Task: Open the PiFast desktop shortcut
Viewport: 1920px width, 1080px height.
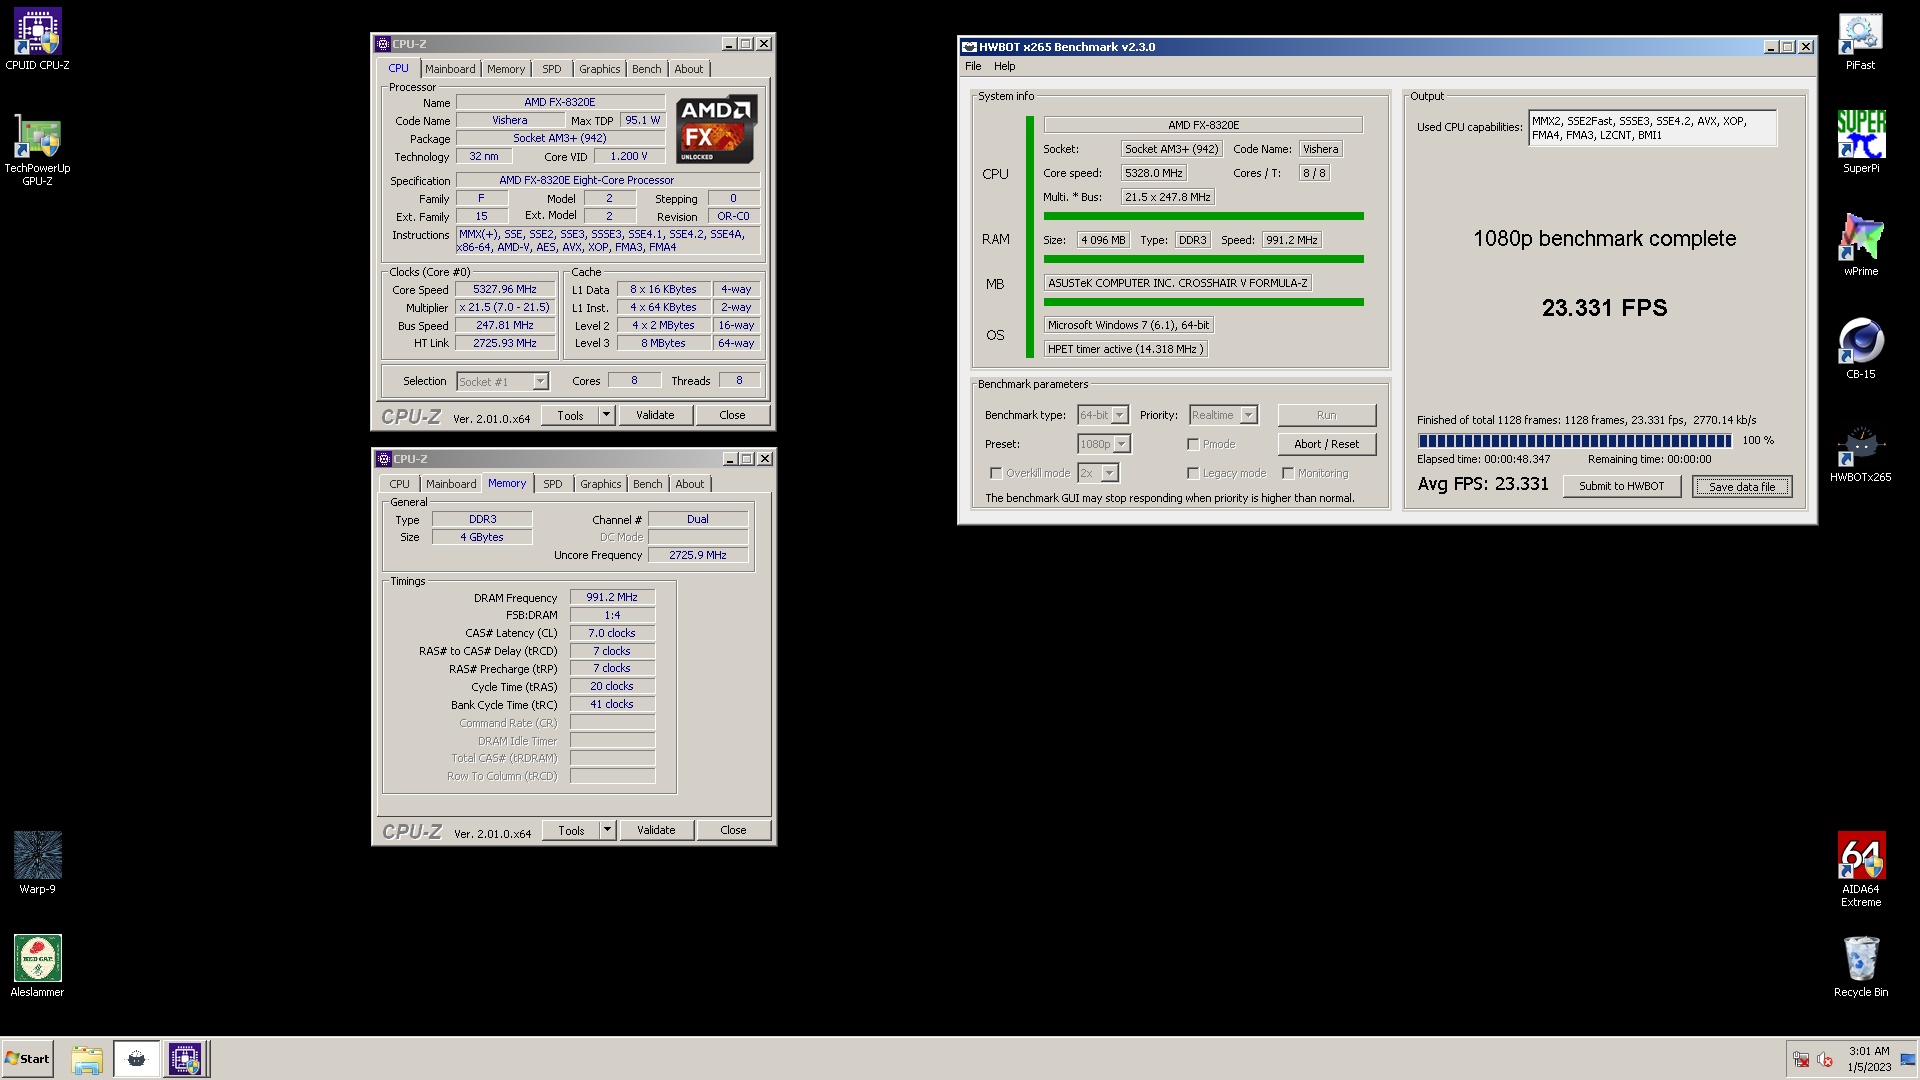Action: click(1860, 40)
